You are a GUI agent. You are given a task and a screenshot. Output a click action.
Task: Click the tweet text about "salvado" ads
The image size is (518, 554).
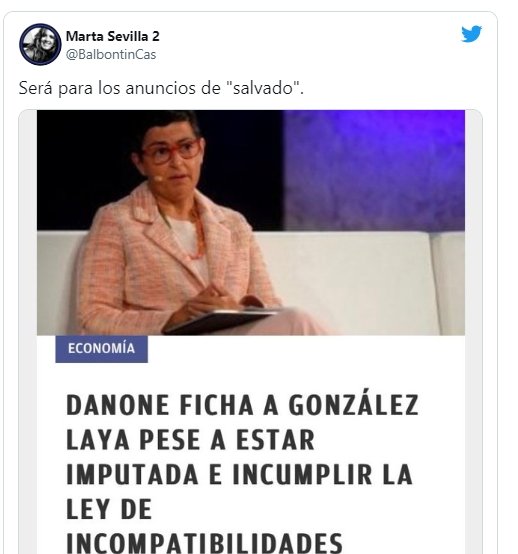(161, 88)
